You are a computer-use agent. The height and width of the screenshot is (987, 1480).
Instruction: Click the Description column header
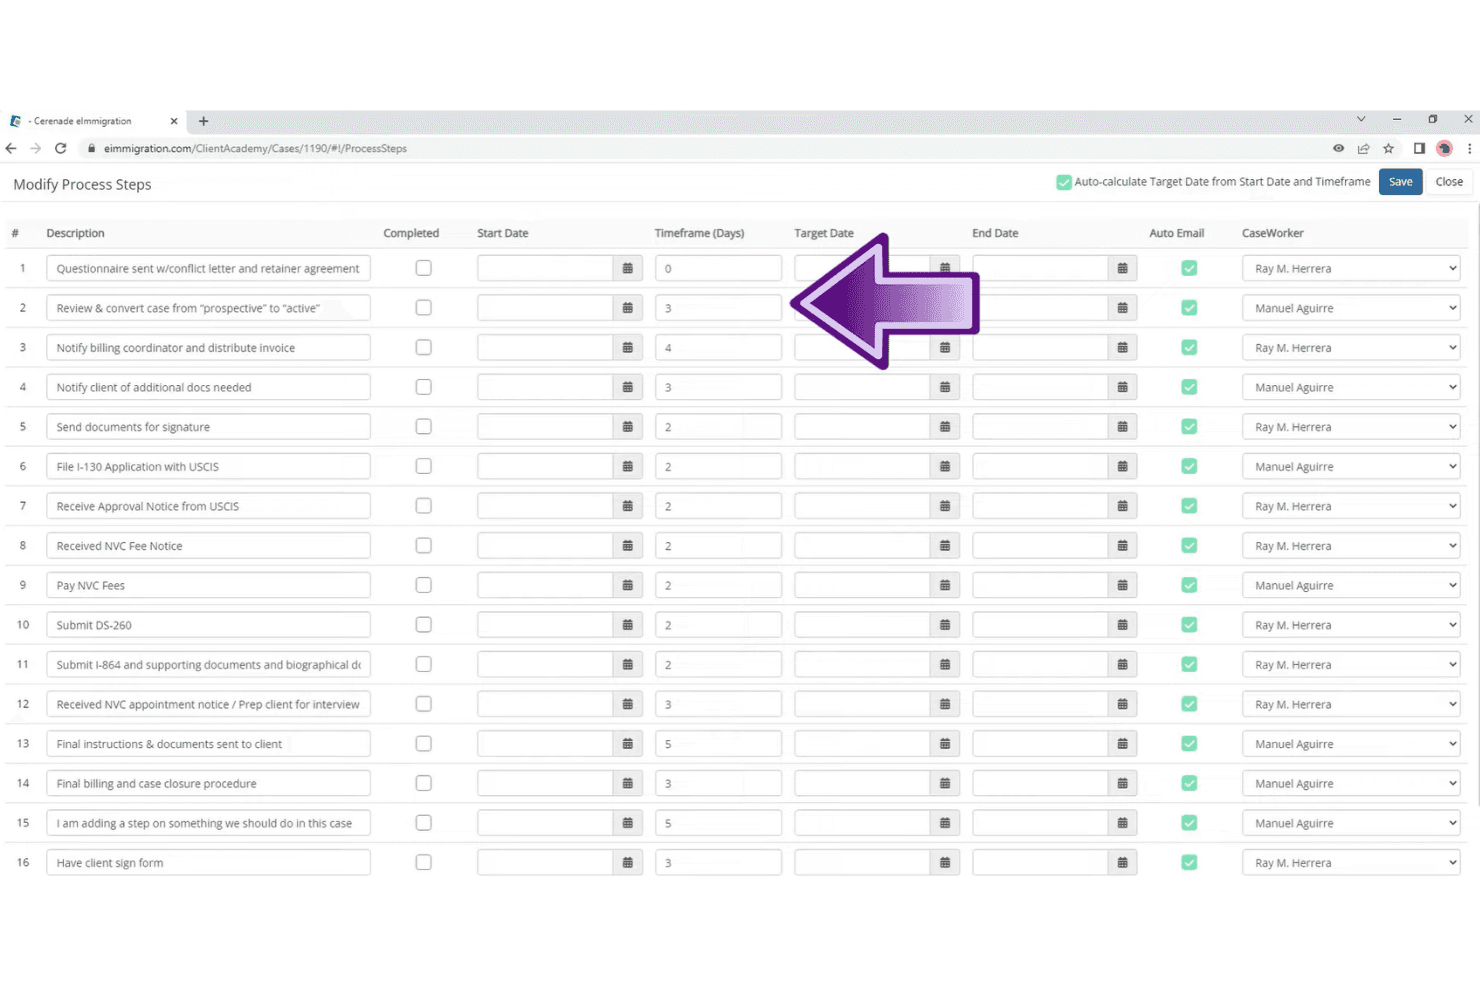pyautogui.click(x=75, y=233)
